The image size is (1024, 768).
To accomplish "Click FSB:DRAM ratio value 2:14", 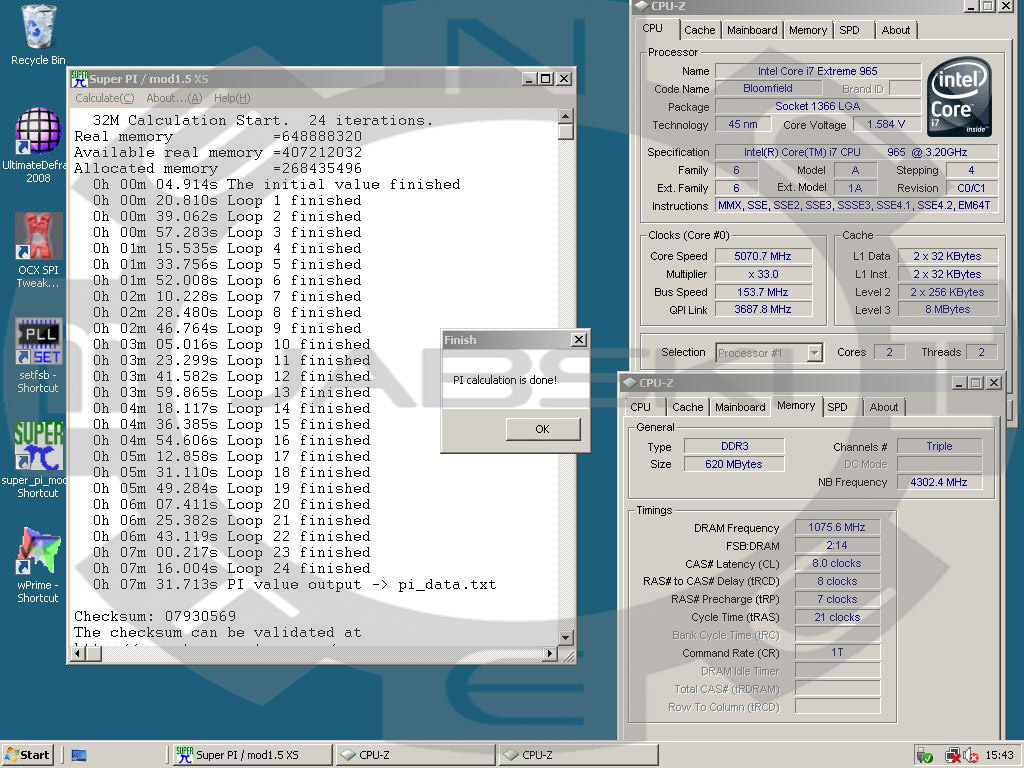I will coord(837,545).
